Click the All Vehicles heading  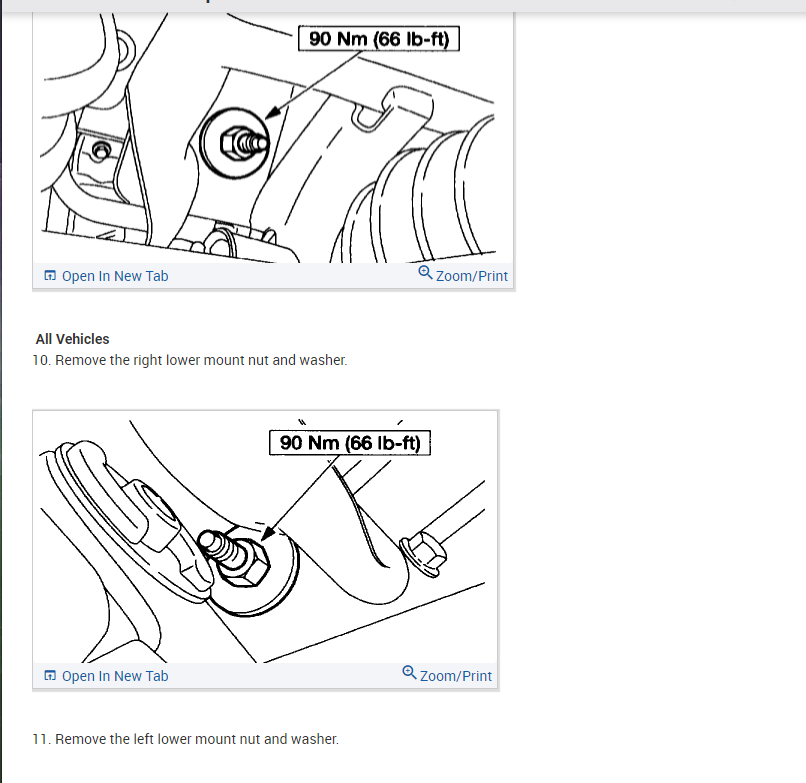(72, 339)
